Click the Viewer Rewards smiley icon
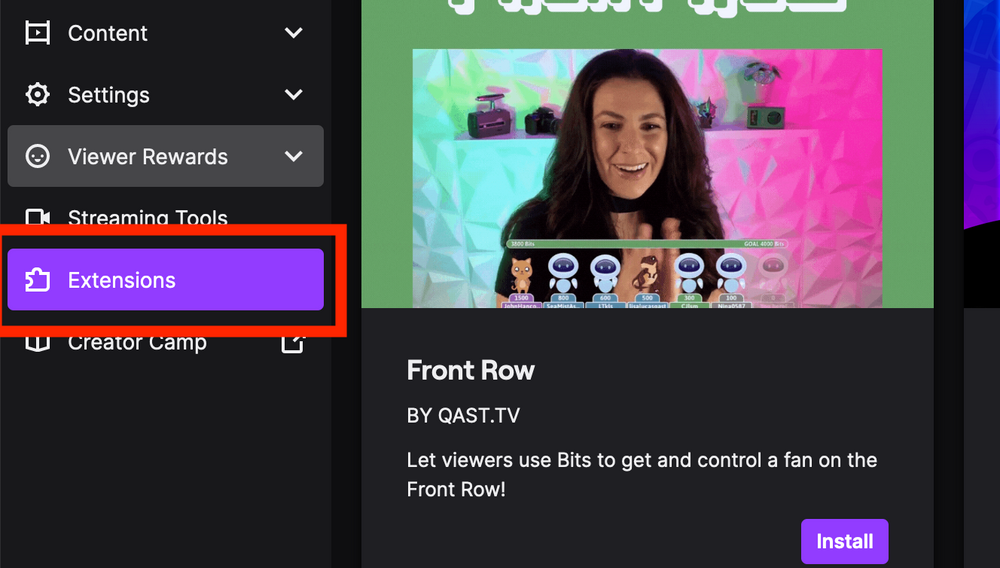Screen dimensions: 1000x568 tap(37, 156)
